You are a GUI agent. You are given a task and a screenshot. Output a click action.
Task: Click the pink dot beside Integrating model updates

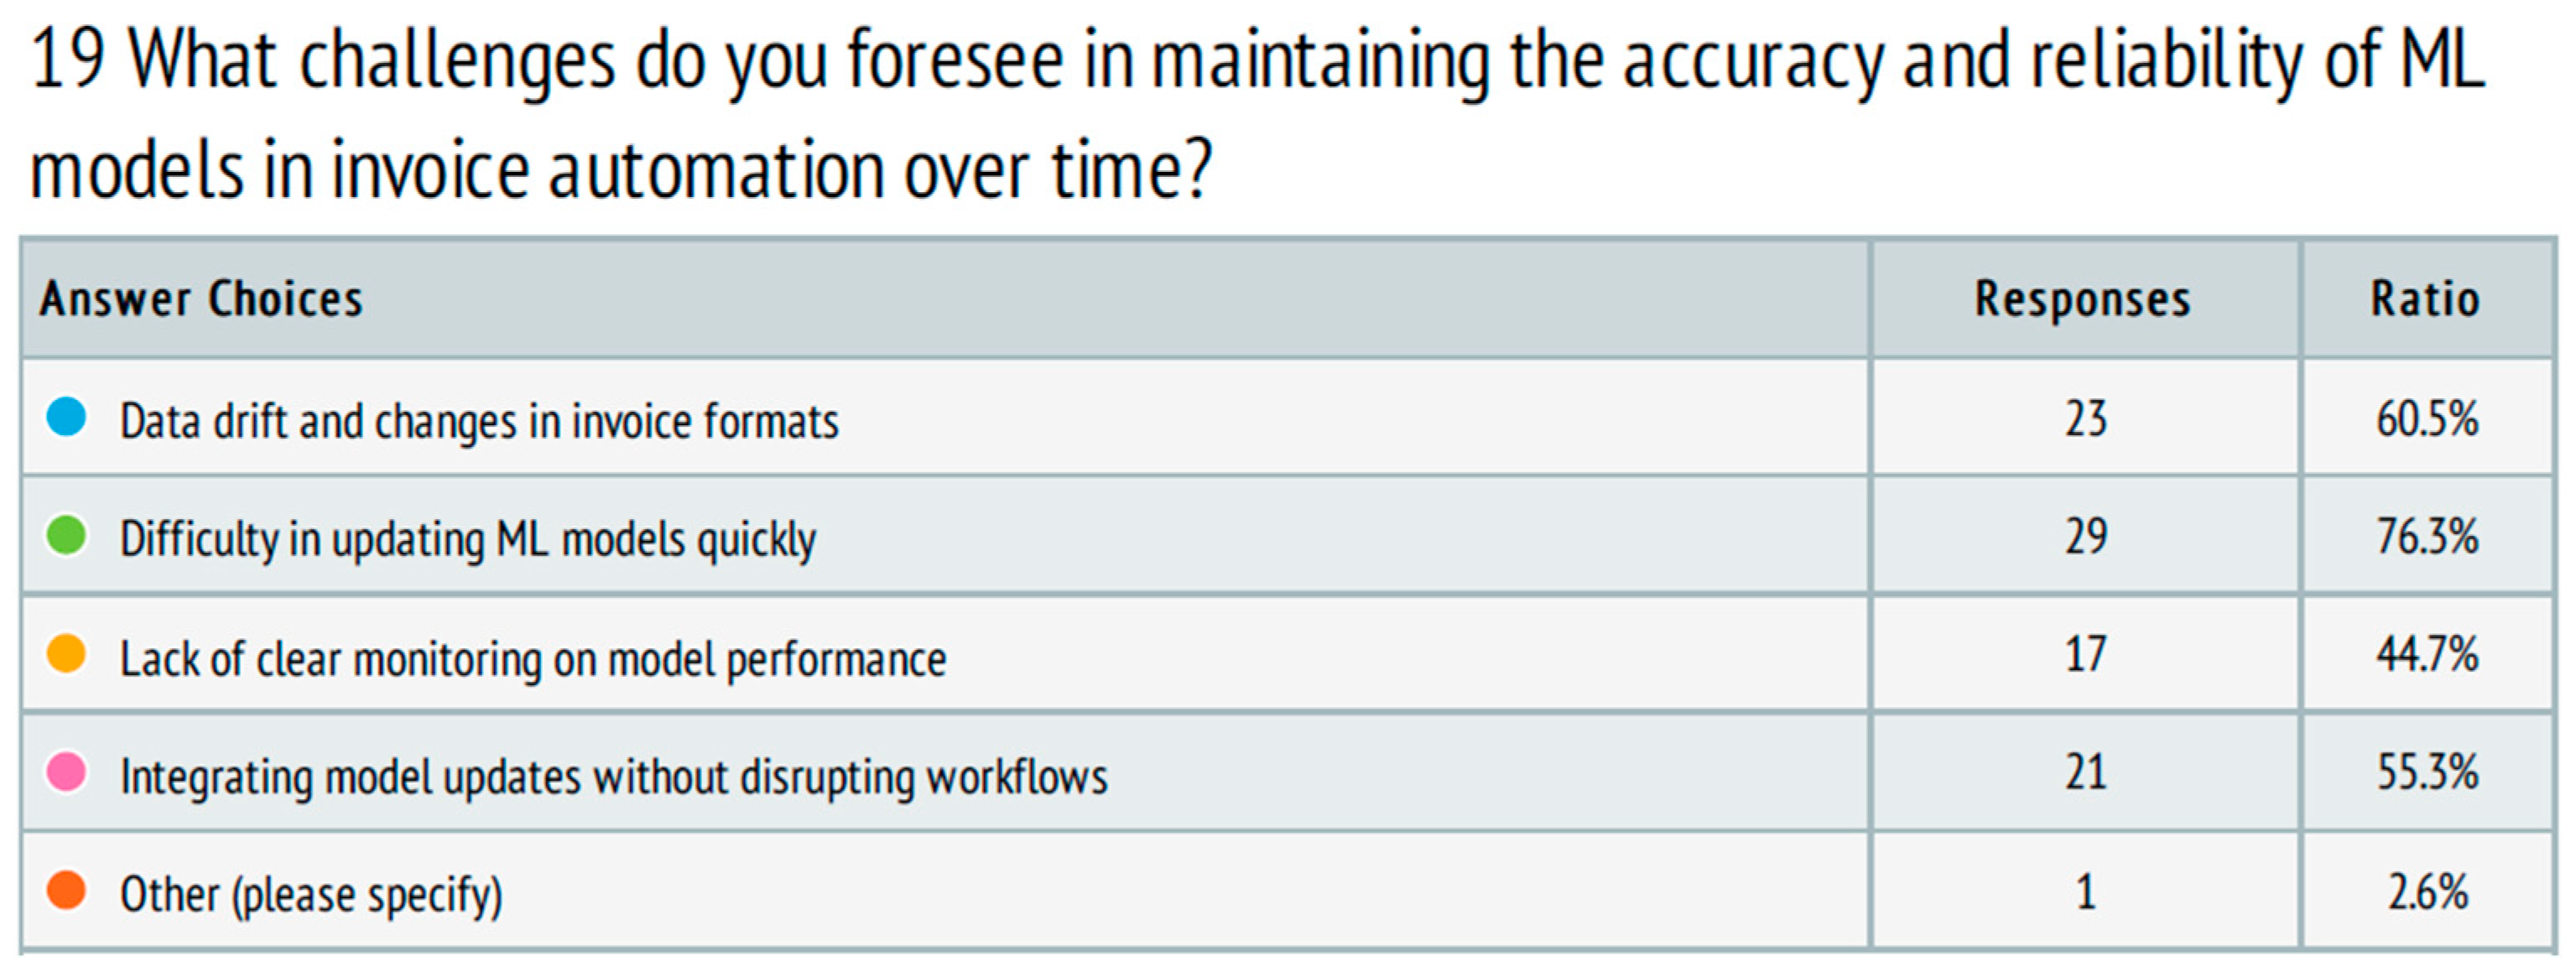66,772
